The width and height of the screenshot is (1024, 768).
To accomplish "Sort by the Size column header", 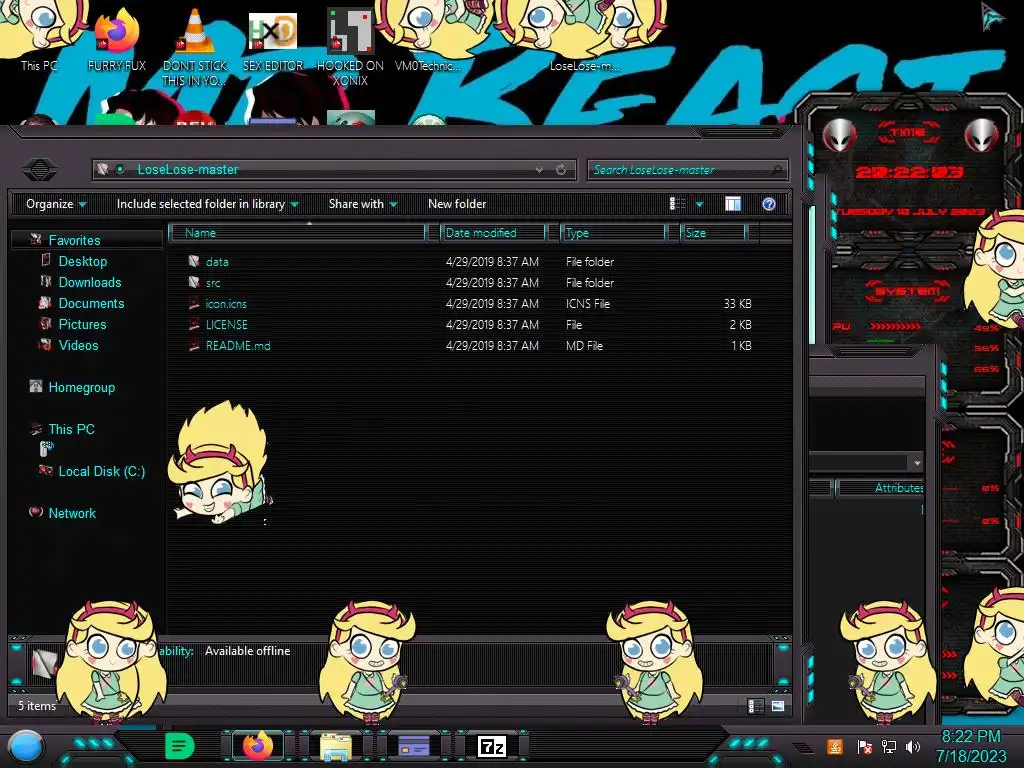I will tap(713, 232).
